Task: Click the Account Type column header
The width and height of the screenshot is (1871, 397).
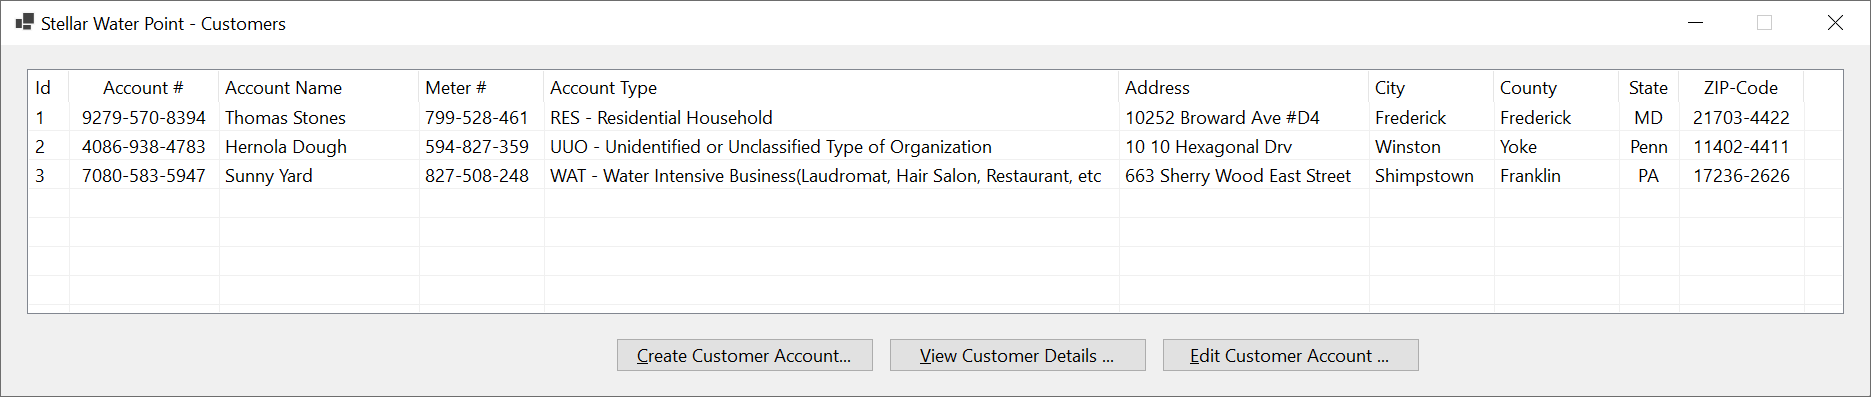Action: (832, 87)
